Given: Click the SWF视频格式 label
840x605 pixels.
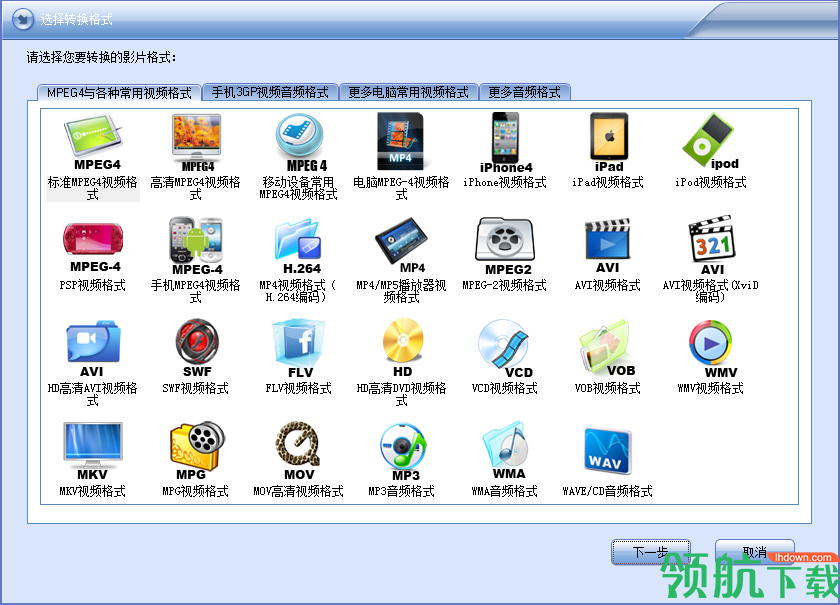Looking at the screenshot, I should click(x=196, y=388).
